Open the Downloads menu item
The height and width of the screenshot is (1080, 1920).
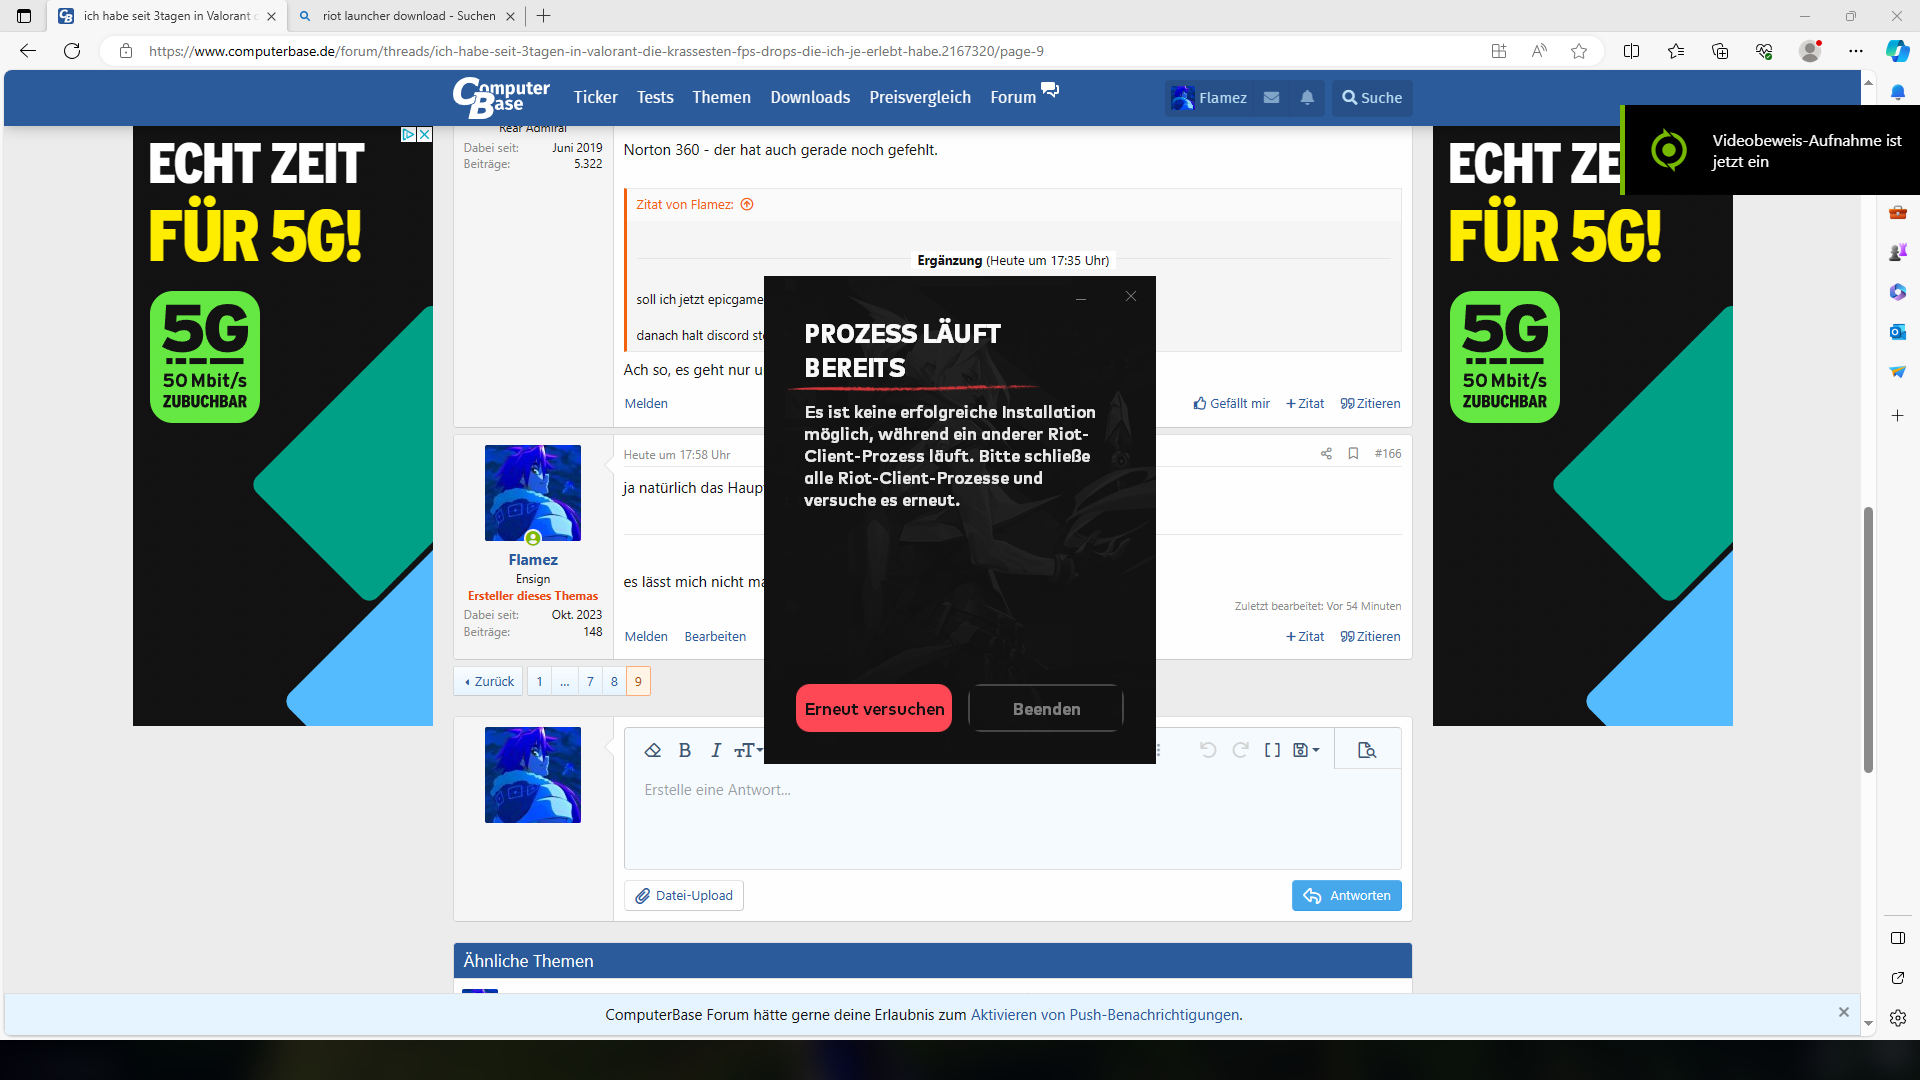(x=810, y=98)
